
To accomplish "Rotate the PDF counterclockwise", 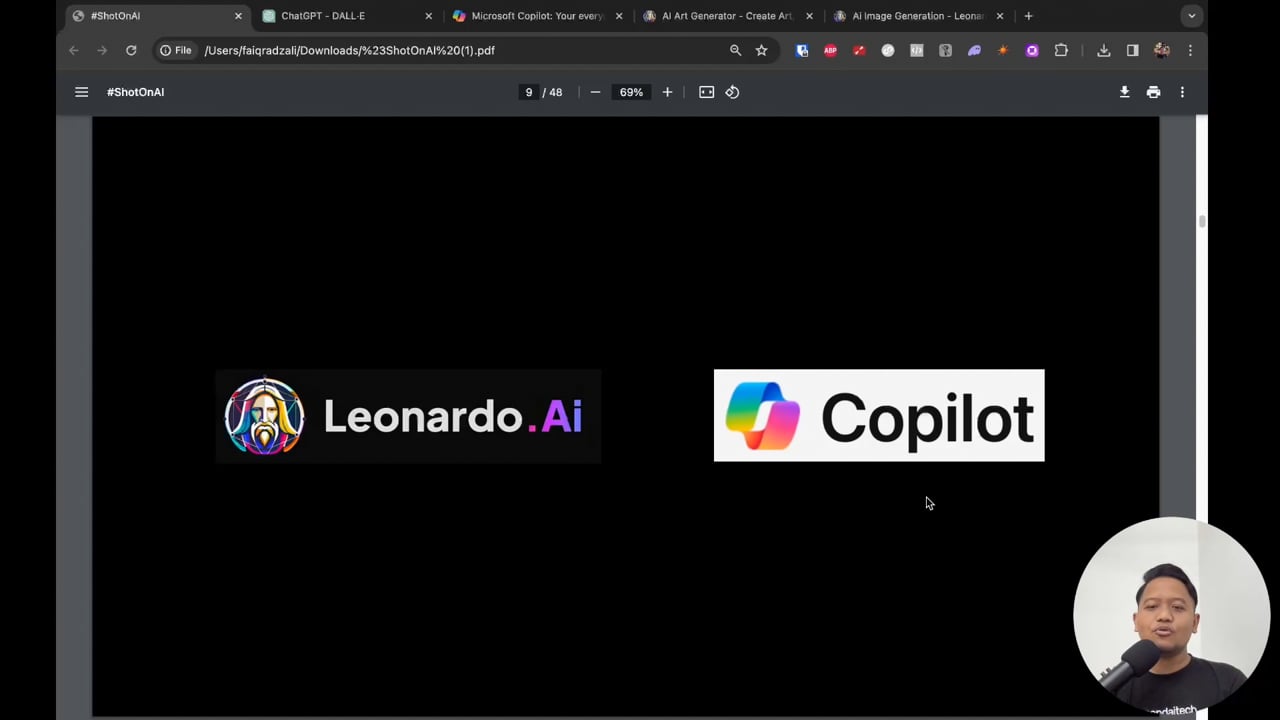I will coord(732,92).
